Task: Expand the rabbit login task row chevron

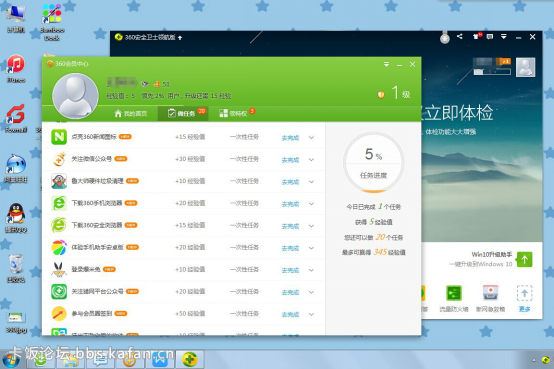Action: point(311,270)
